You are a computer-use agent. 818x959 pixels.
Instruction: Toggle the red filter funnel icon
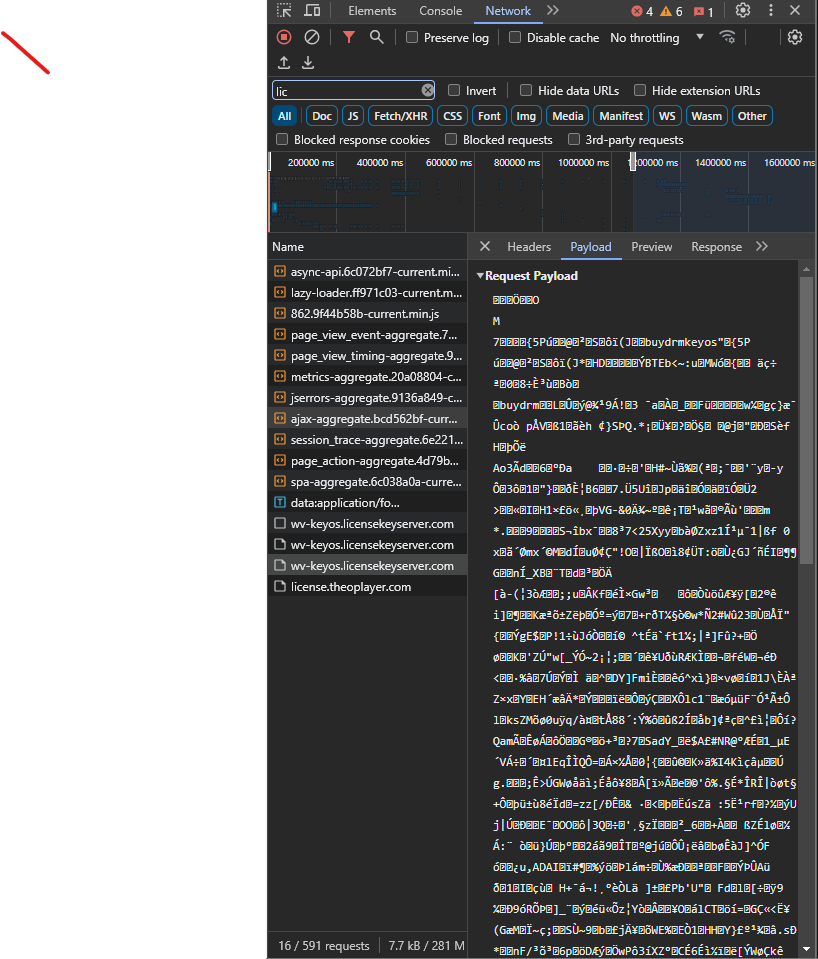(349, 37)
